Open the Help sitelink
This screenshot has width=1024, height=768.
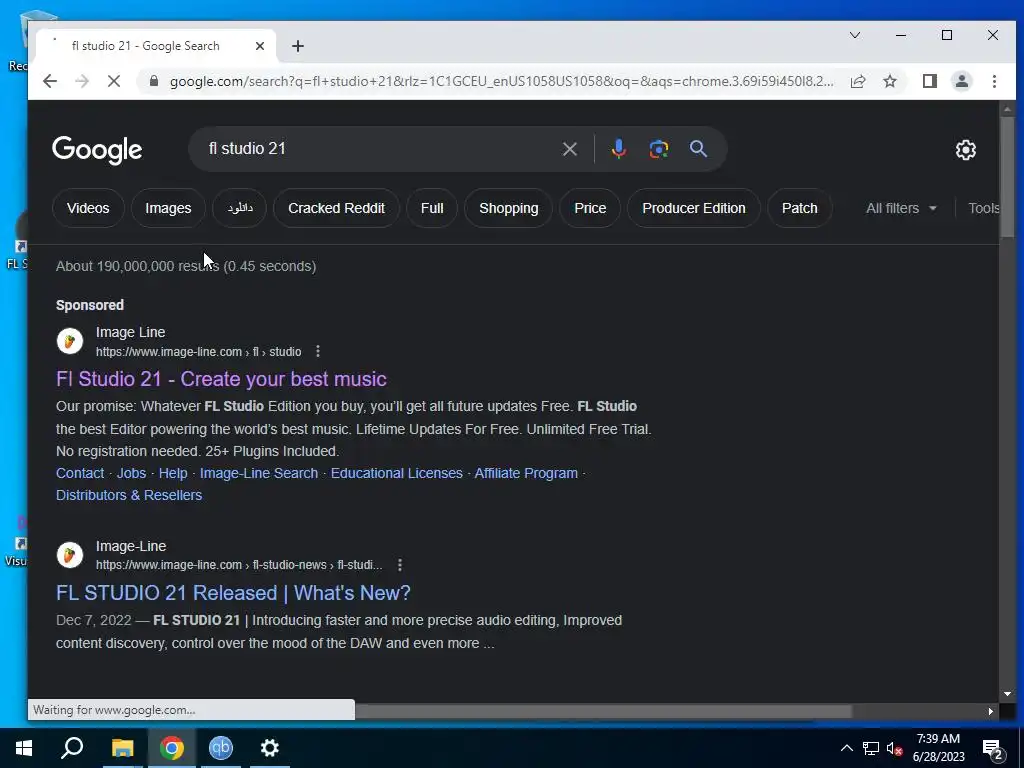(x=173, y=473)
